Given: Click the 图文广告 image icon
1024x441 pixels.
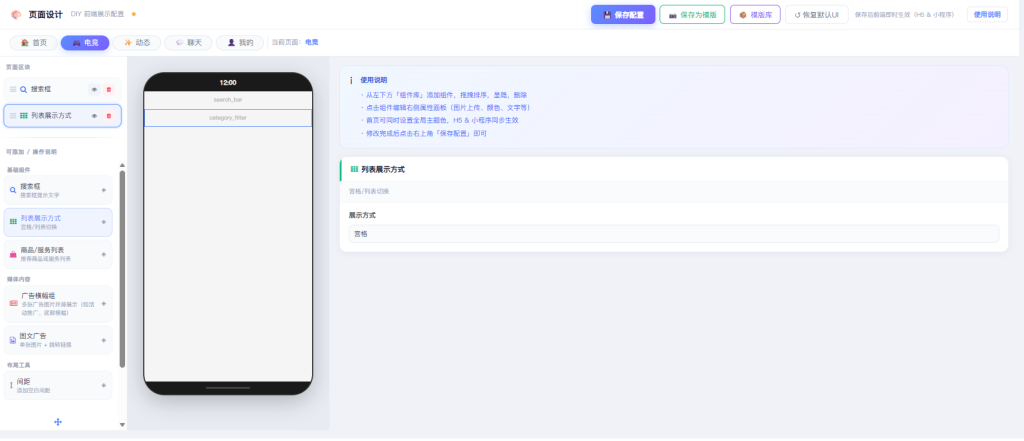Looking at the screenshot, I should pyautogui.click(x=13, y=340).
